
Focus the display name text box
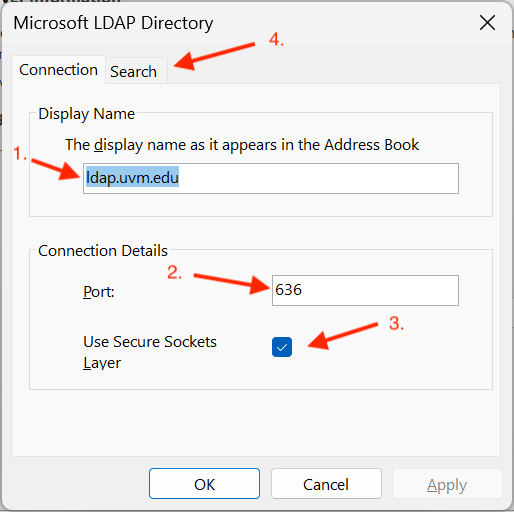pos(271,178)
